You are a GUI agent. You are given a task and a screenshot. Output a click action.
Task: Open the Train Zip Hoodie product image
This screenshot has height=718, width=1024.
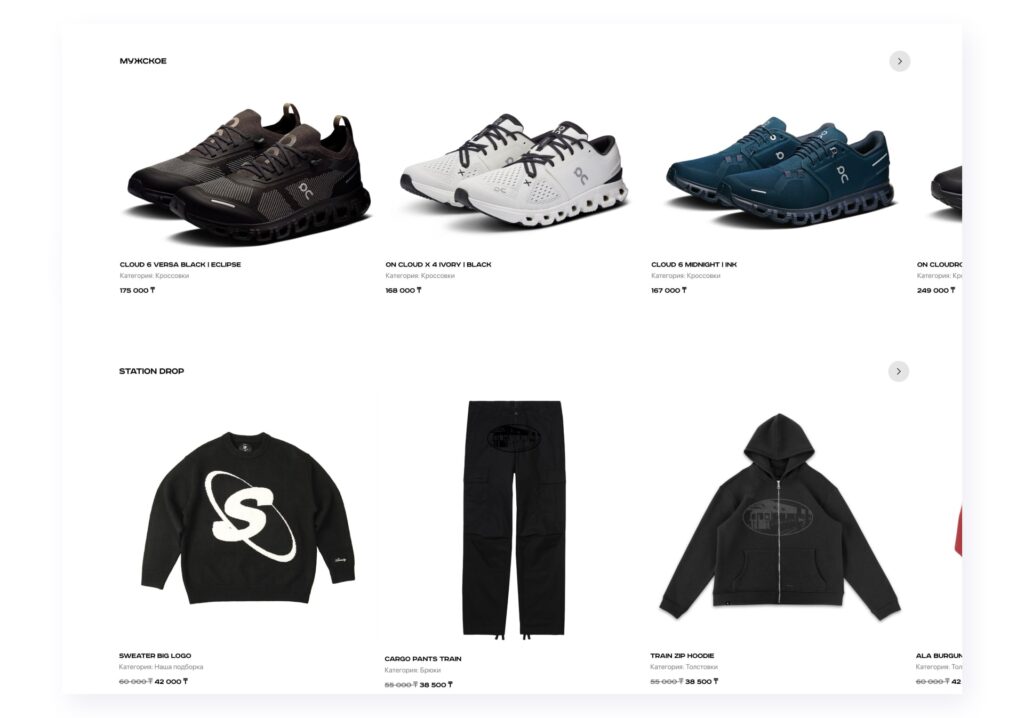(779, 516)
